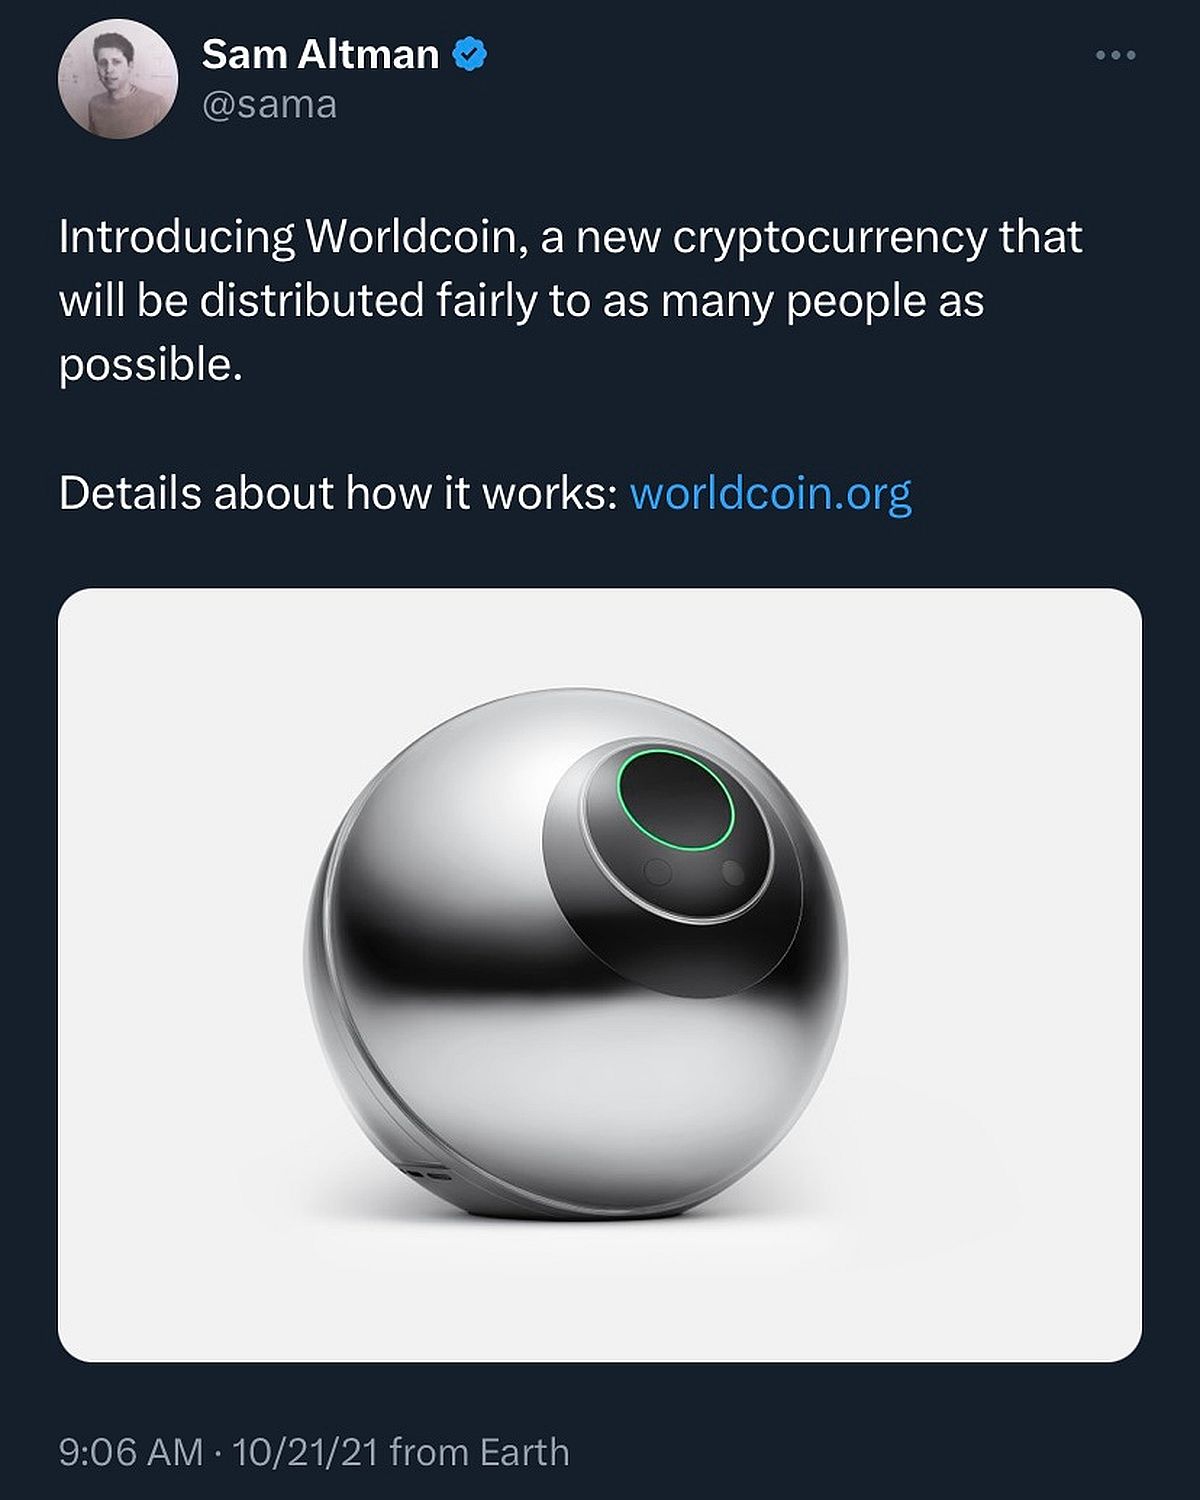Screen dimensions: 1200x1500
Task: Click the "Details about how it works:" text
Action: 338,493
